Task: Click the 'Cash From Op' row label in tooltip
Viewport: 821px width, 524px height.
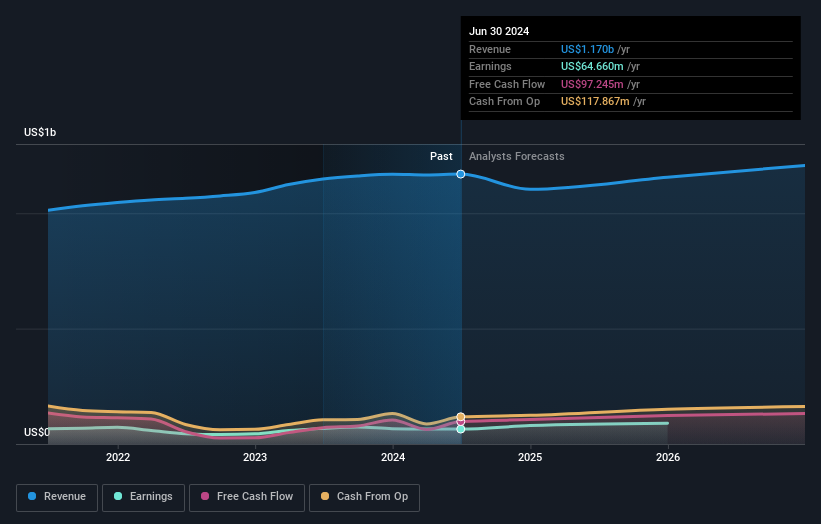Action: 504,102
